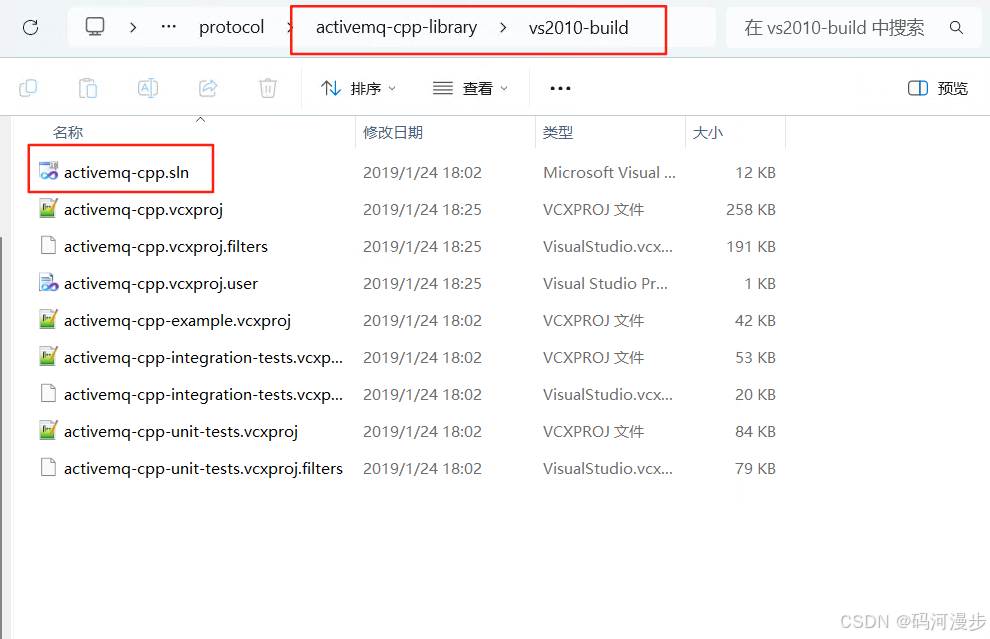Click the activemq-cpp.vcxproj file icon
The height and width of the screenshot is (639, 990).
tap(49, 208)
